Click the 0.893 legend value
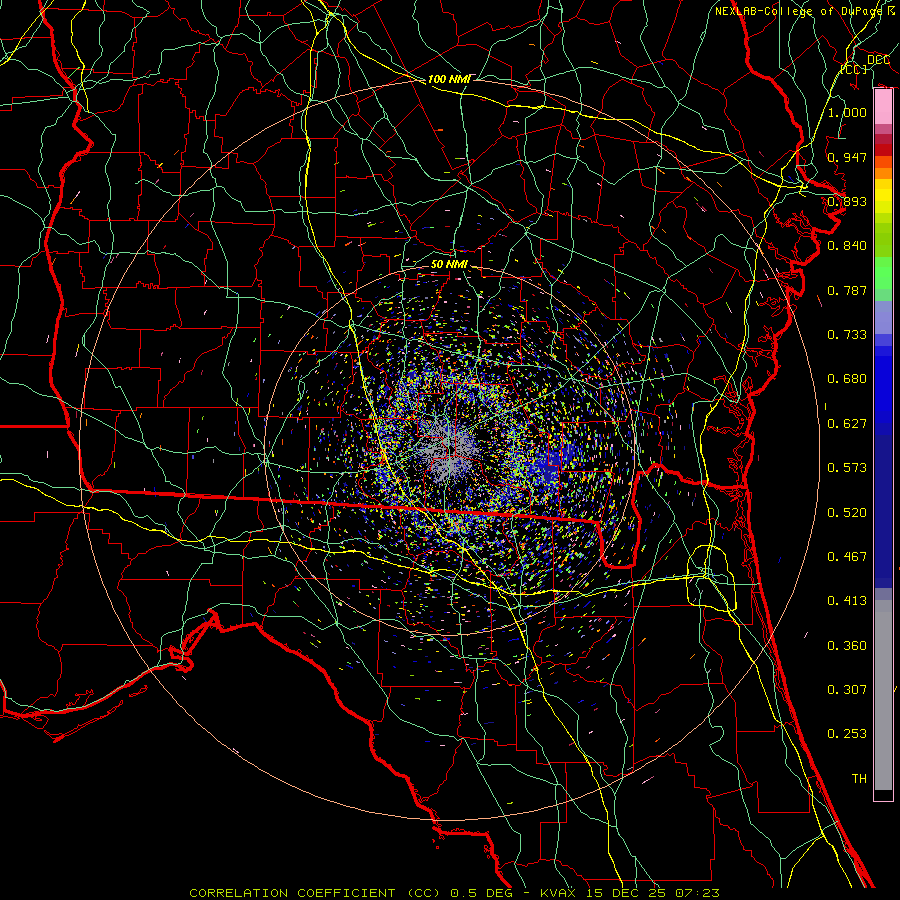The height and width of the screenshot is (900, 900). pyautogui.click(x=847, y=201)
